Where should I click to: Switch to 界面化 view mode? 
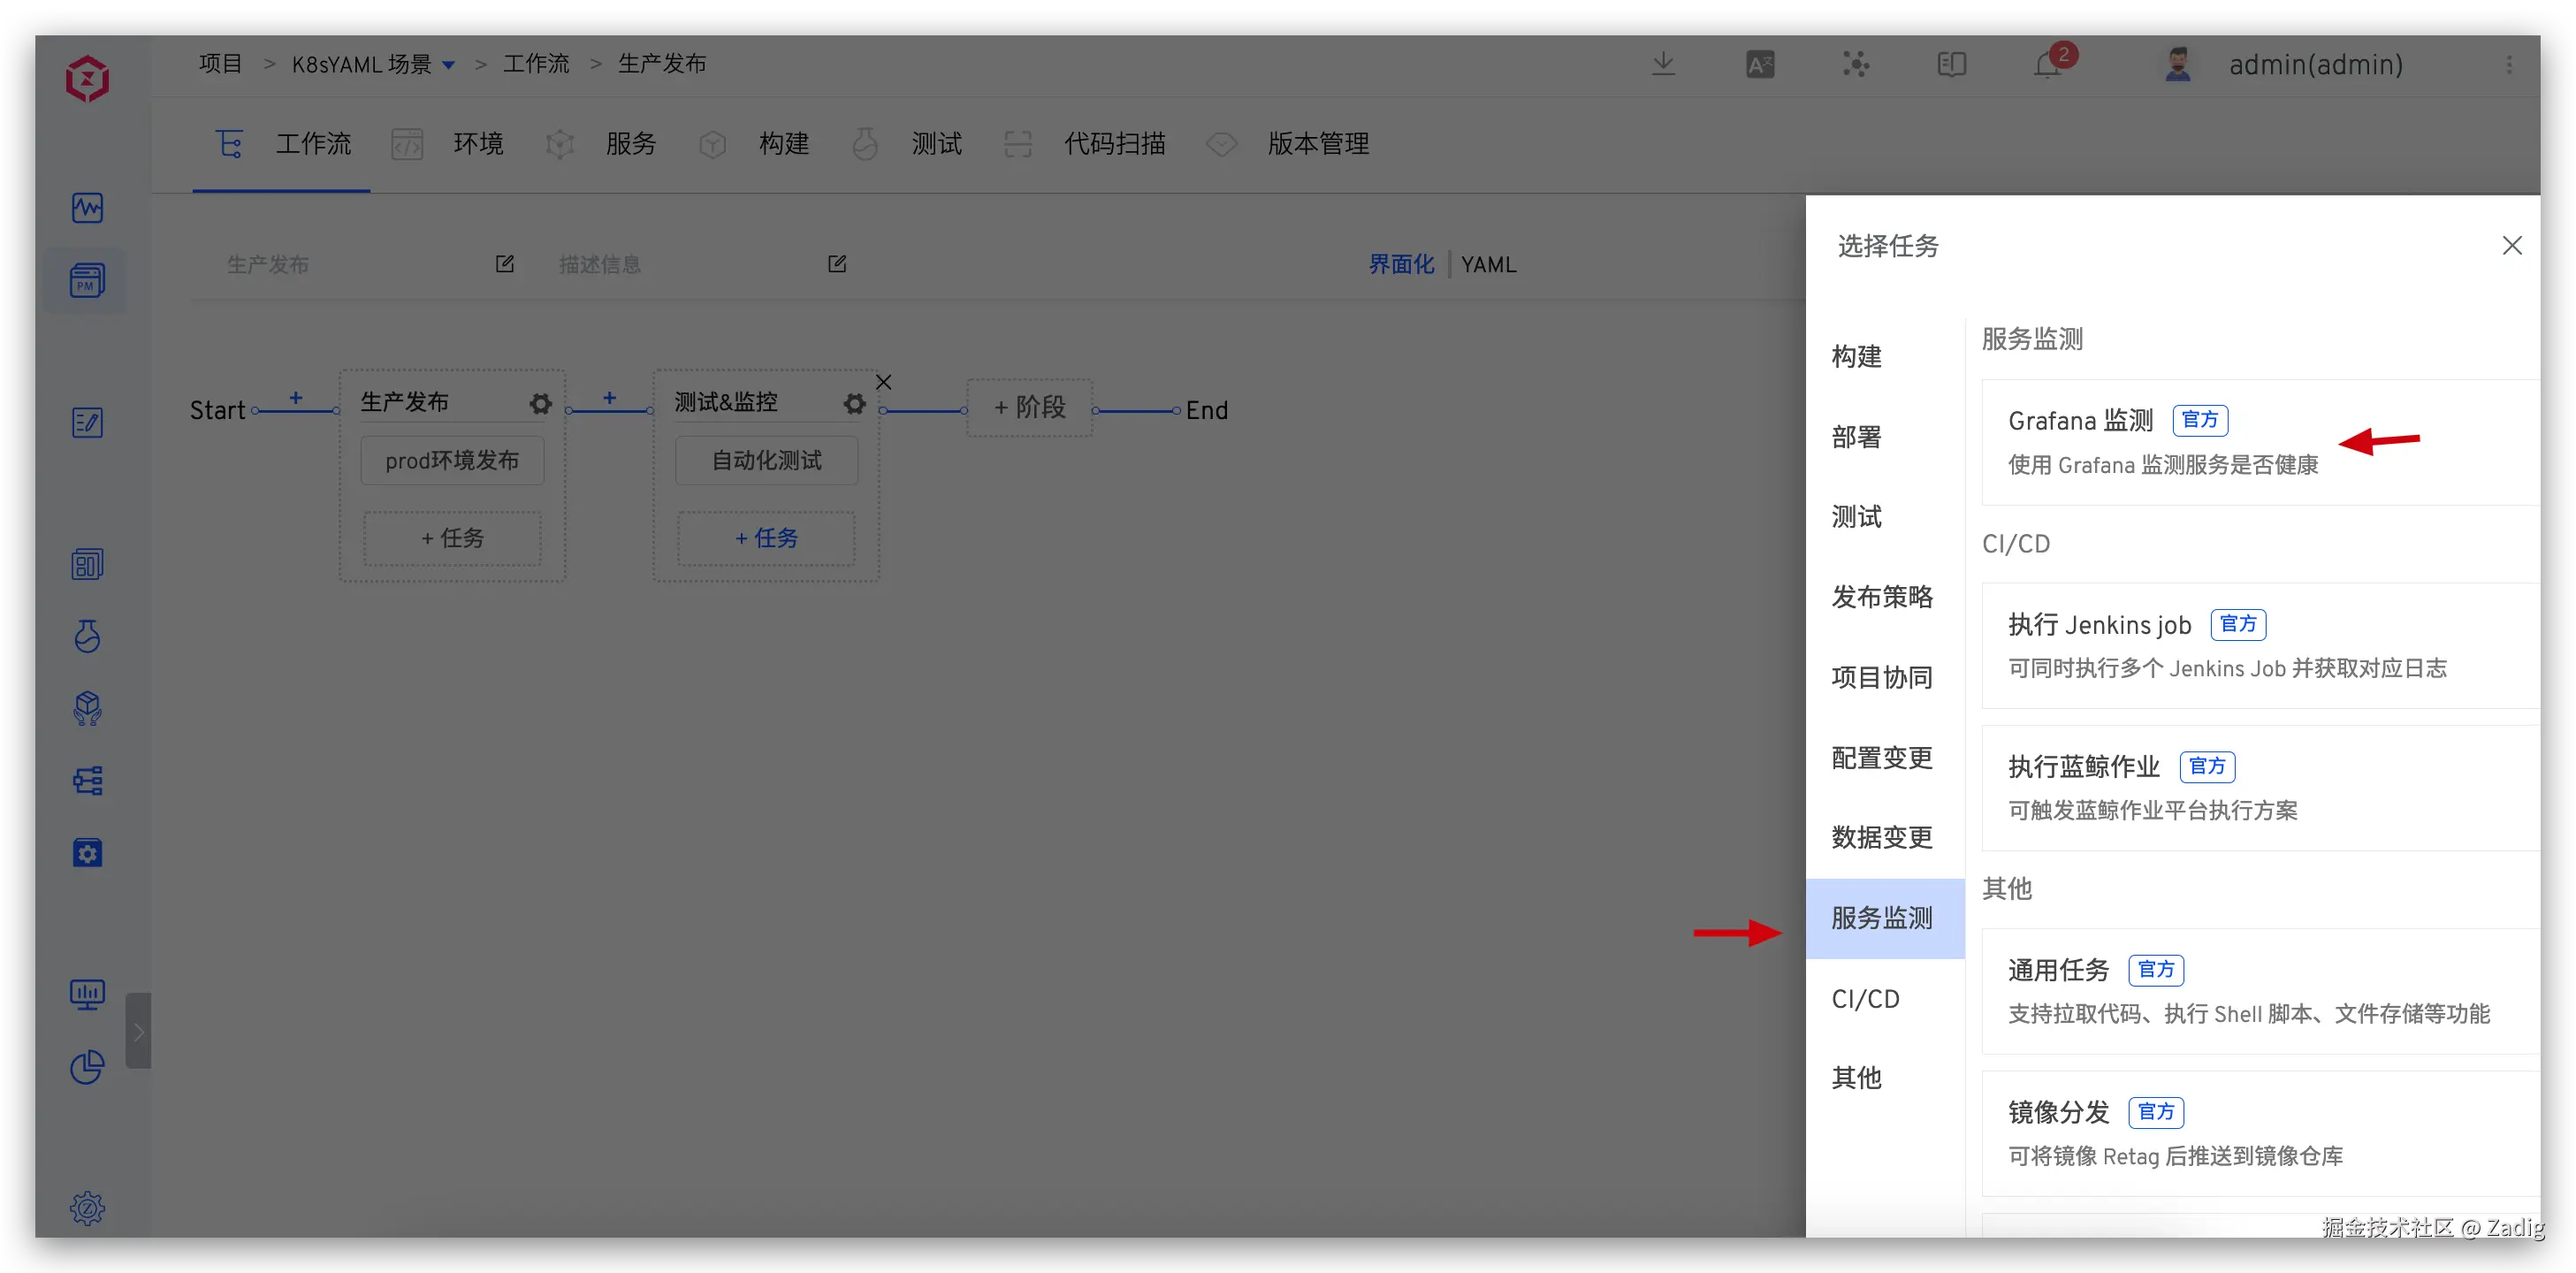pyautogui.click(x=1400, y=265)
